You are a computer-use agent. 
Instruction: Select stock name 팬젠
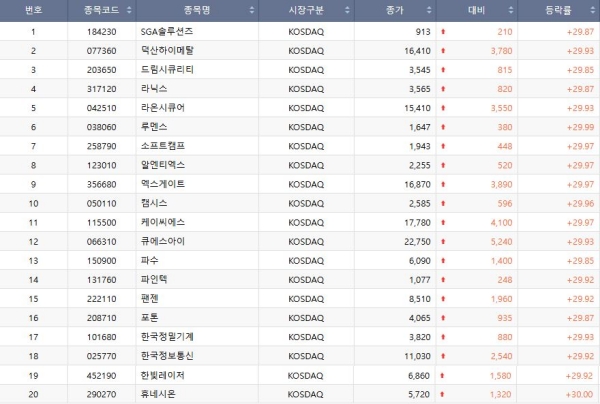[150, 299]
